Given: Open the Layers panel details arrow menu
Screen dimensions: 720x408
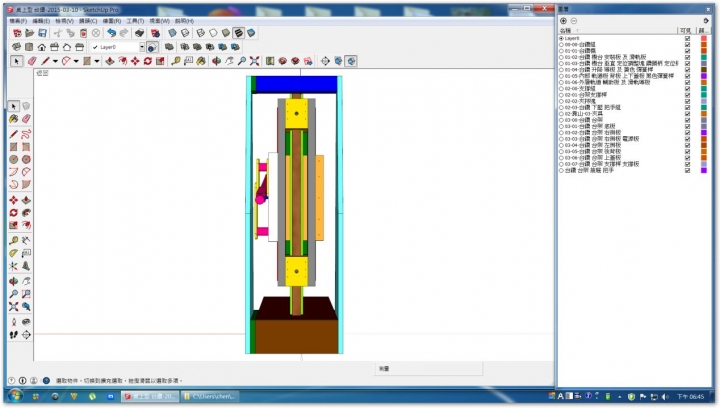Looking at the screenshot, I should coord(706,21).
